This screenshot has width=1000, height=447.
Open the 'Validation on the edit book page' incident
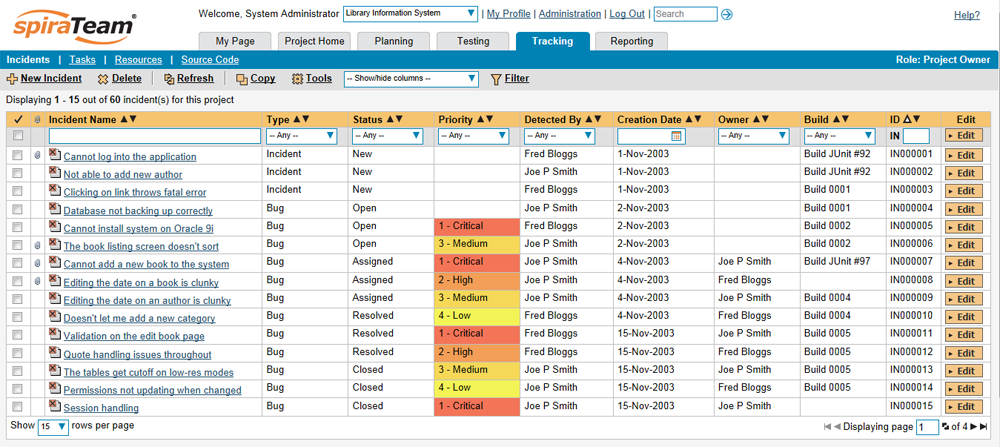pyautogui.click(x=134, y=336)
